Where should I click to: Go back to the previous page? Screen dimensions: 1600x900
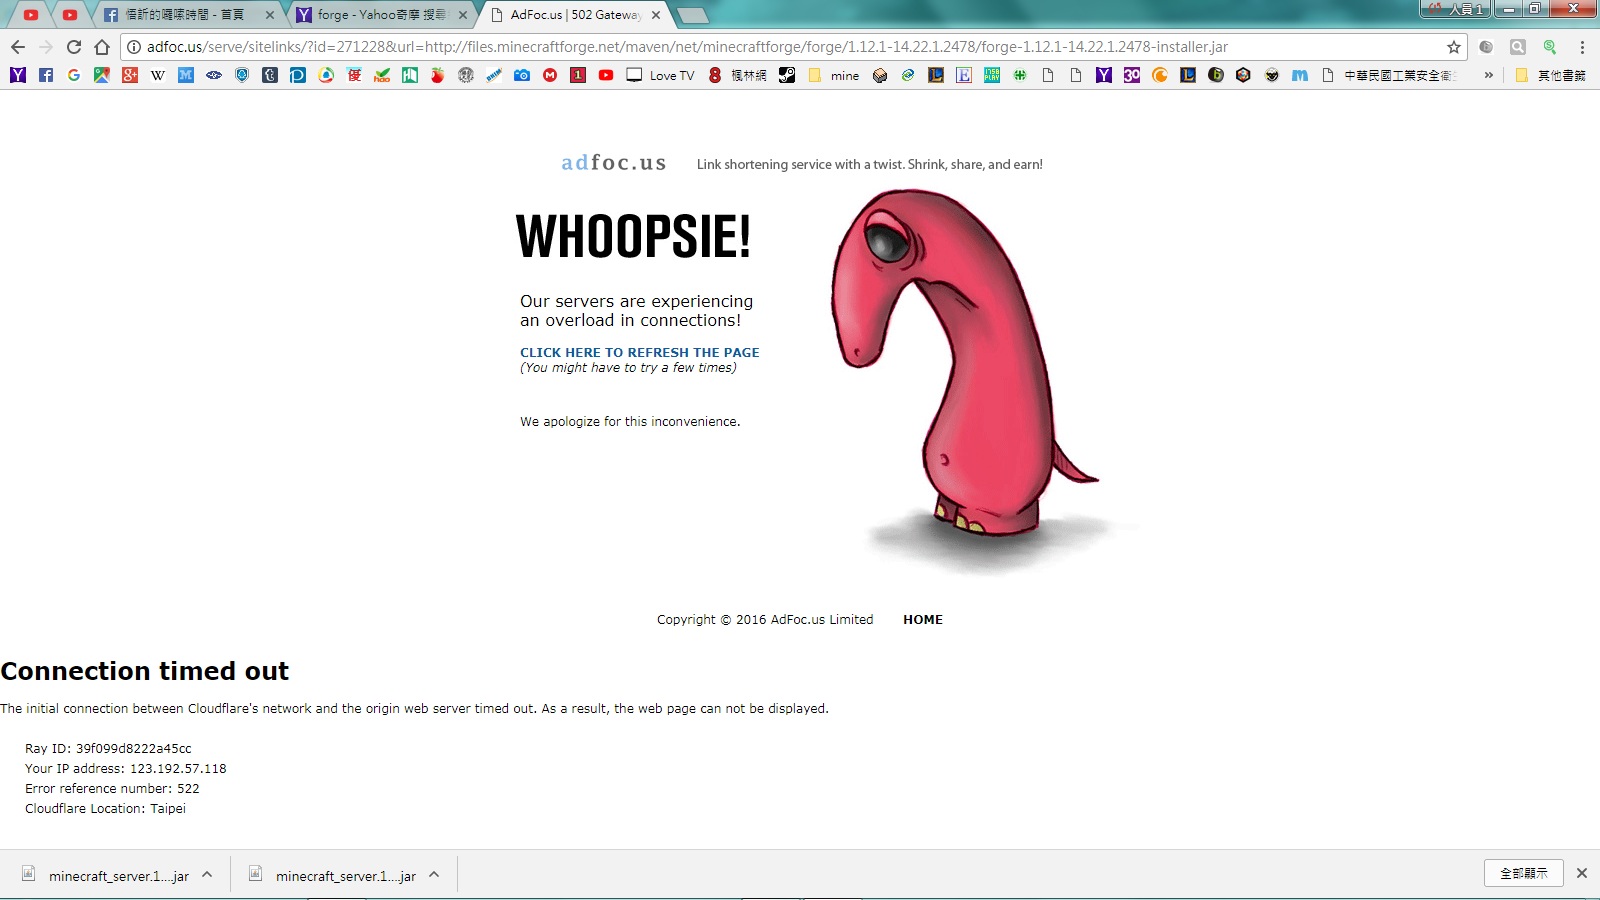[x=18, y=47]
